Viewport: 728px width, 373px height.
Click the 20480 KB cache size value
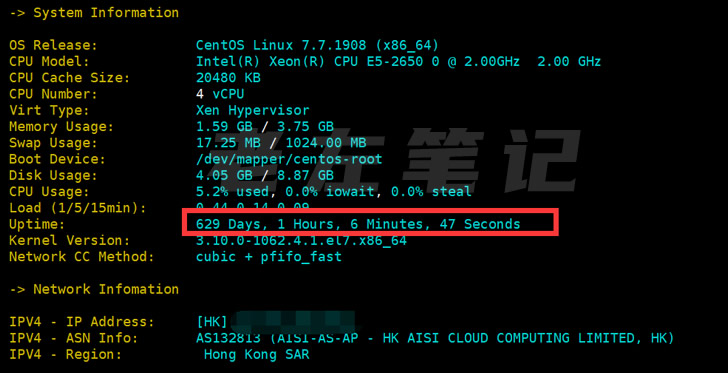pos(228,78)
